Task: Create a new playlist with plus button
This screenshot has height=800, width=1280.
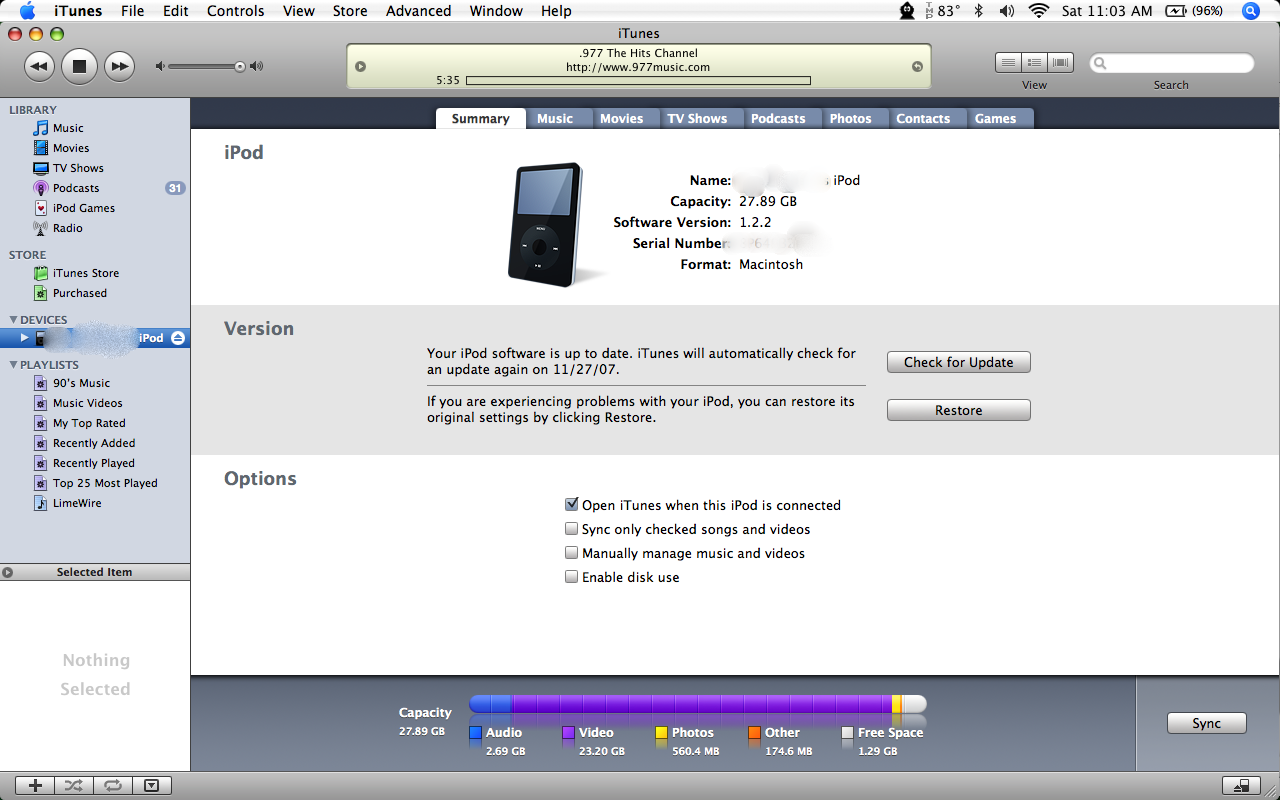Action: [x=35, y=786]
